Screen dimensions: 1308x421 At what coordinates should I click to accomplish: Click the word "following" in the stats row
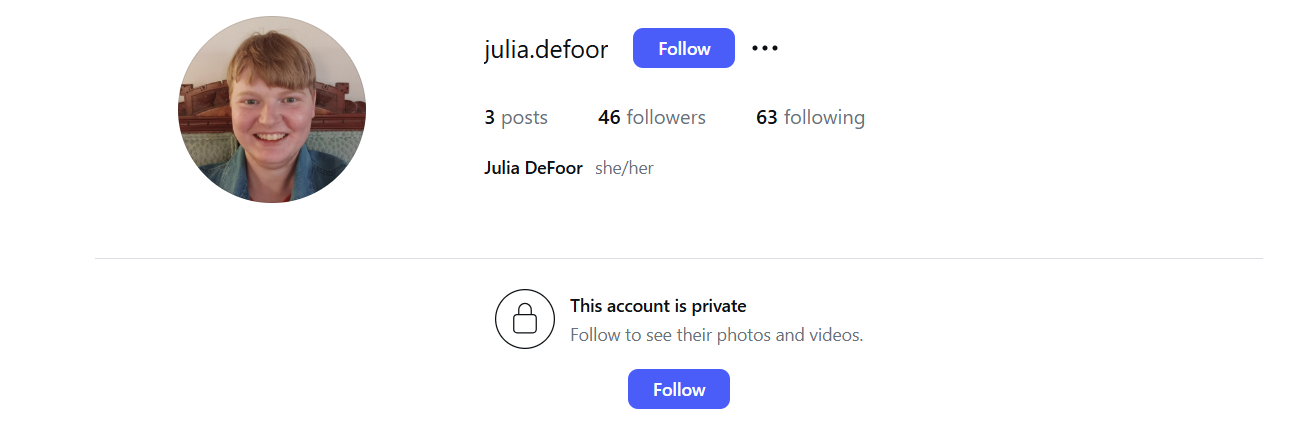point(825,118)
